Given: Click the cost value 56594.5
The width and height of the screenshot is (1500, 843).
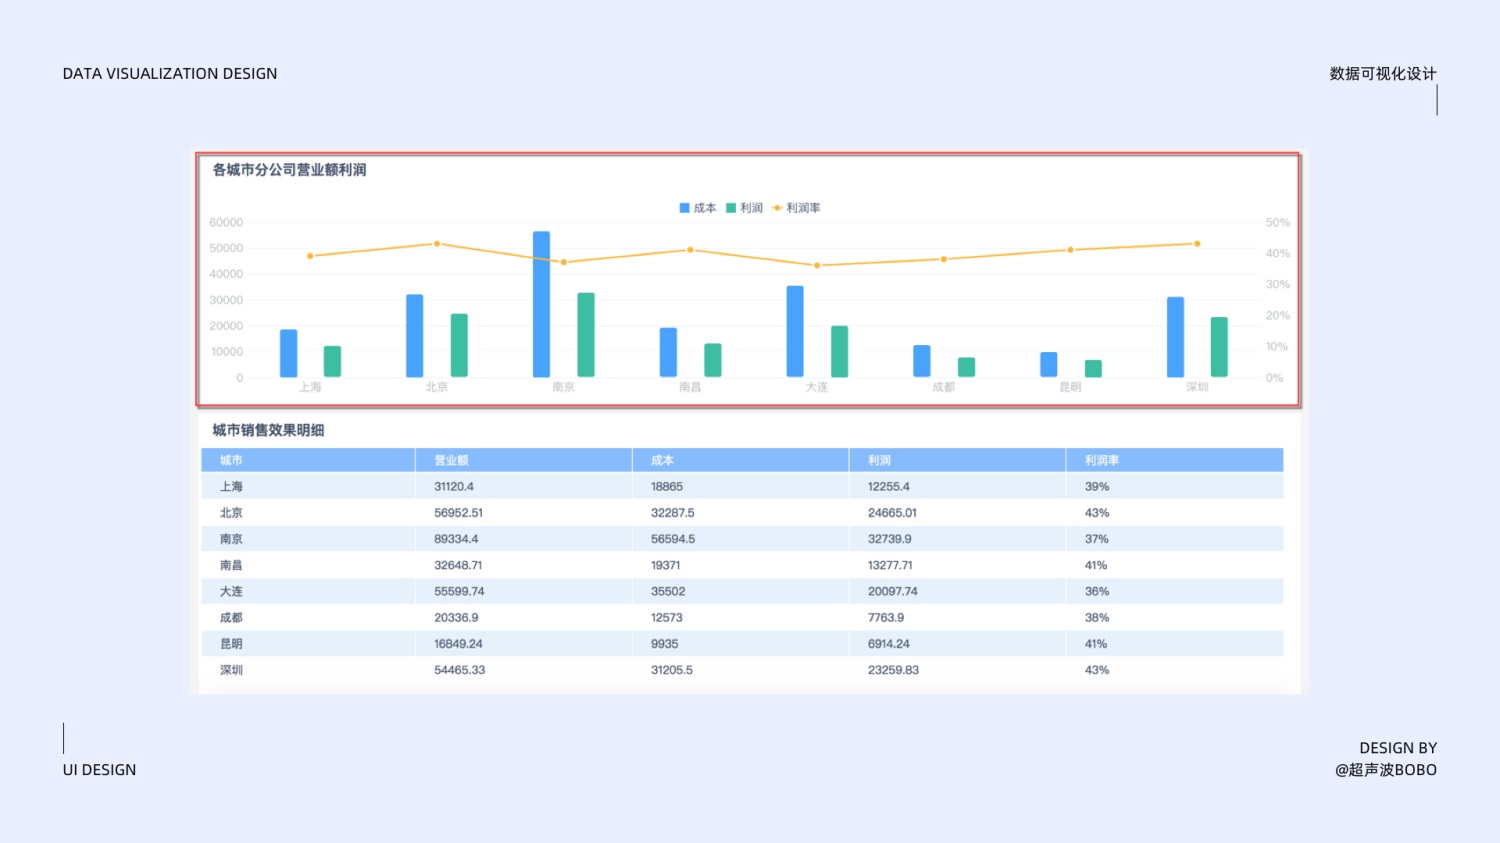Looking at the screenshot, I should pyautogui.click(x=673, y=539).
